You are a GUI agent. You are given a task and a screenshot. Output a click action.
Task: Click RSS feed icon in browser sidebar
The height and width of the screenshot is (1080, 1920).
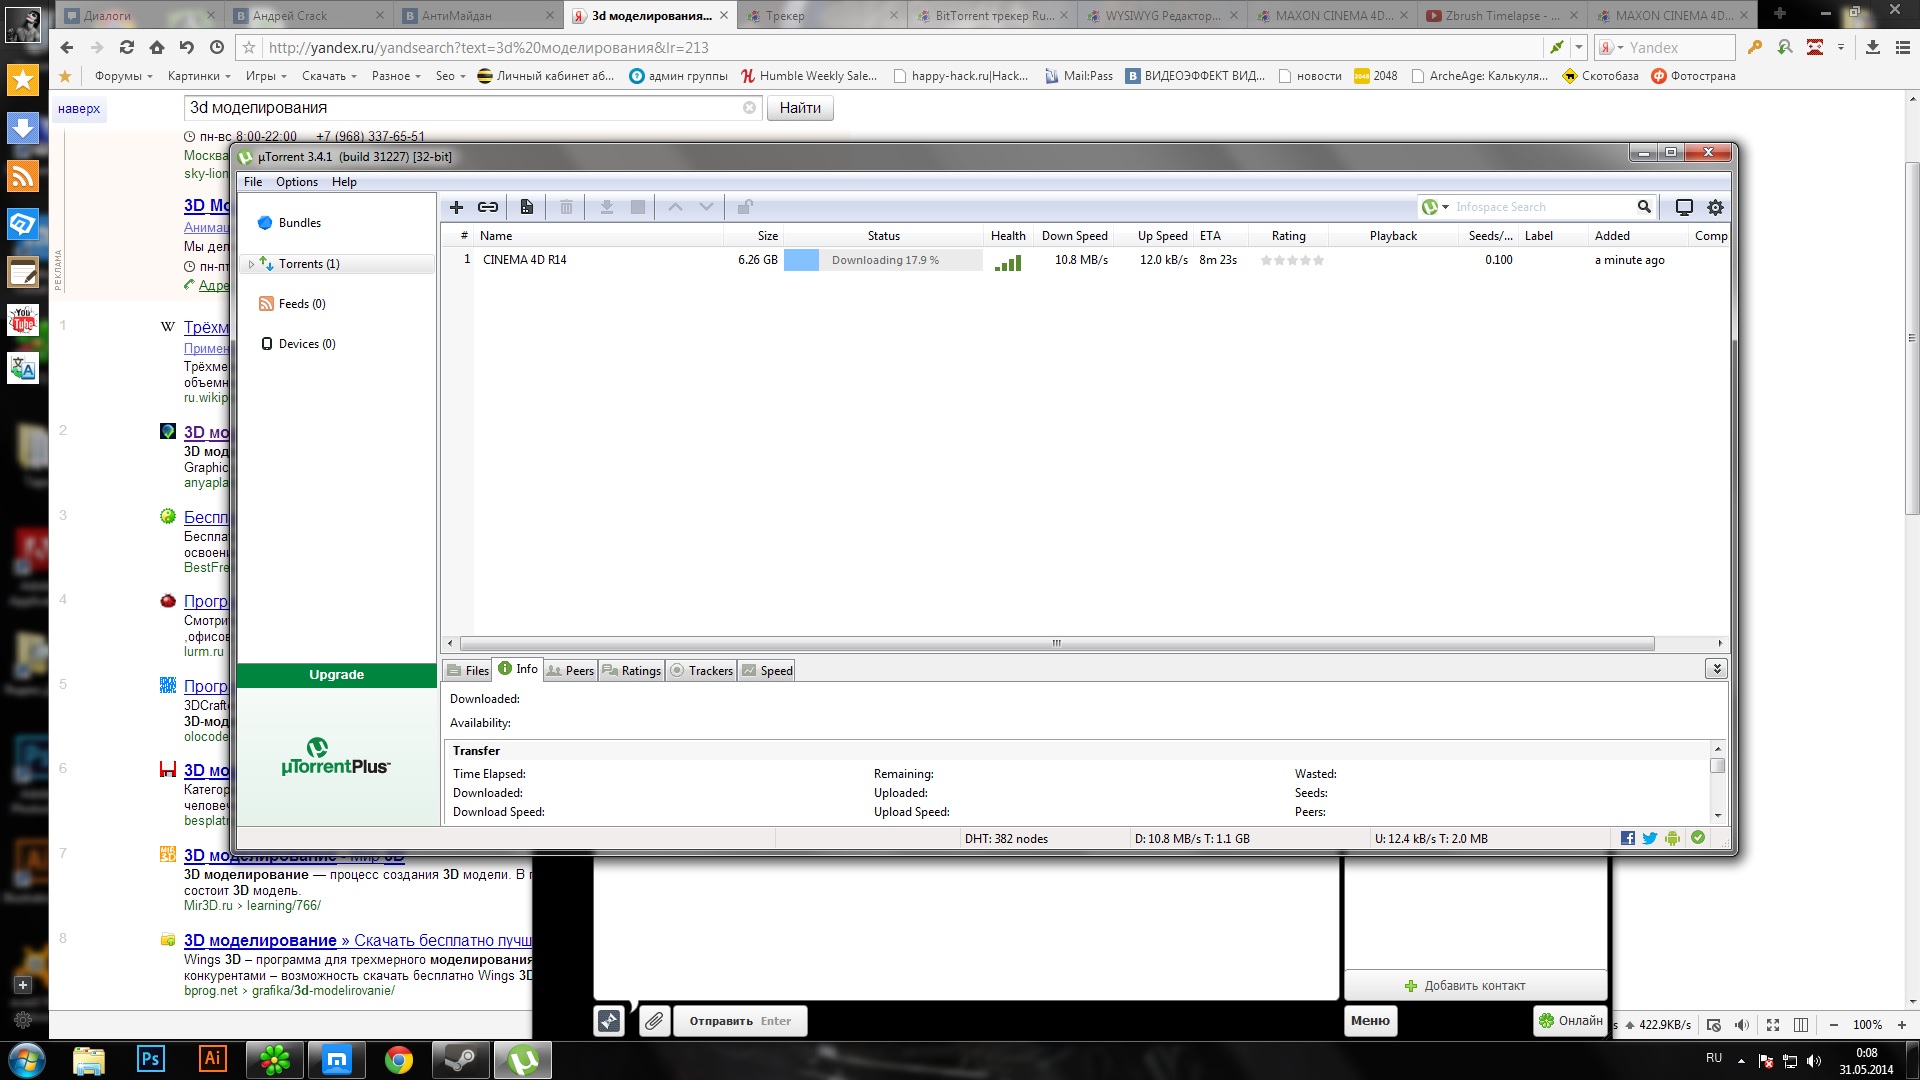tap(23, 176)
